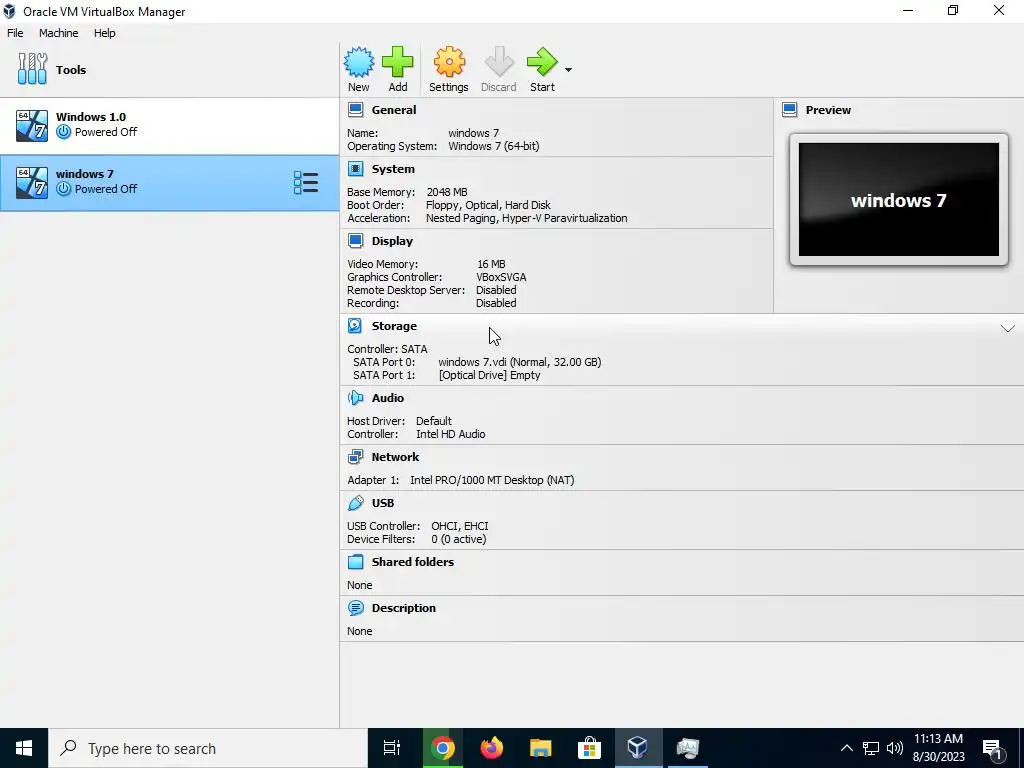Click the VBoxSVGA graphics controller value
The height and width of the screenshot is (768, 1024).
pos(501,277)
